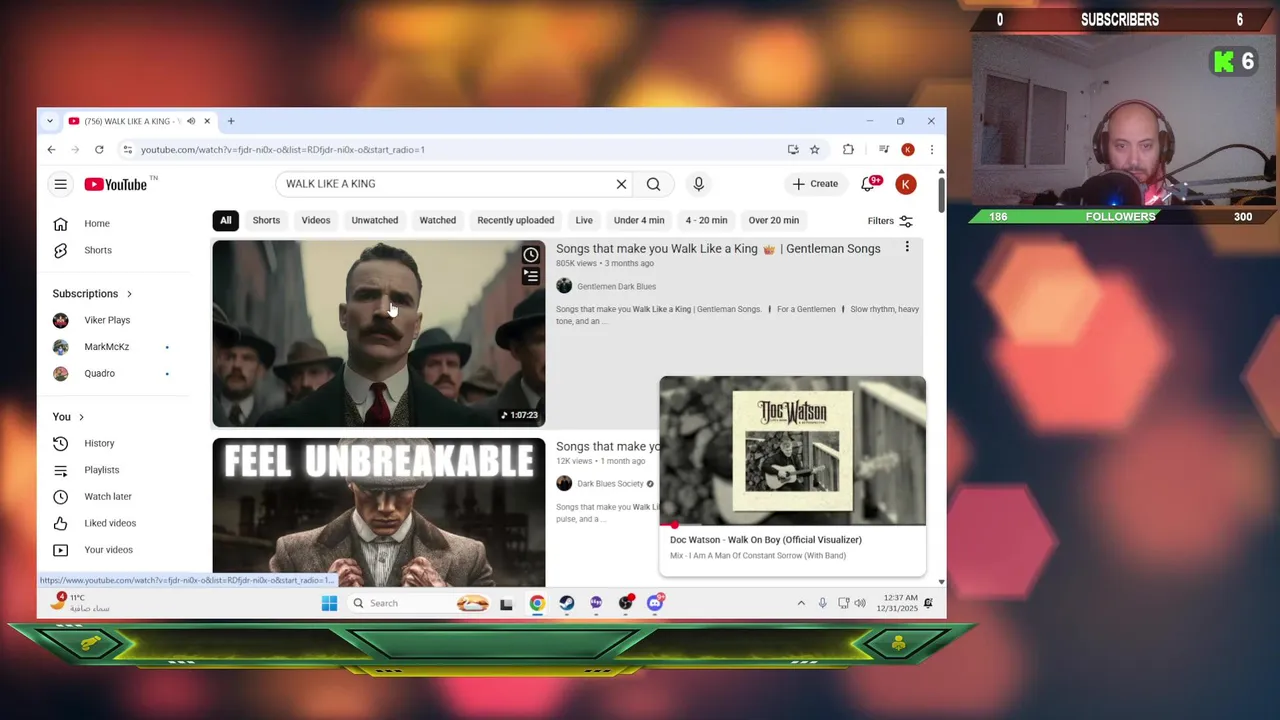The image size is (1280, 720).
Task: Open the Walk Like a King video thumbnail
Action: pos(379,334)
